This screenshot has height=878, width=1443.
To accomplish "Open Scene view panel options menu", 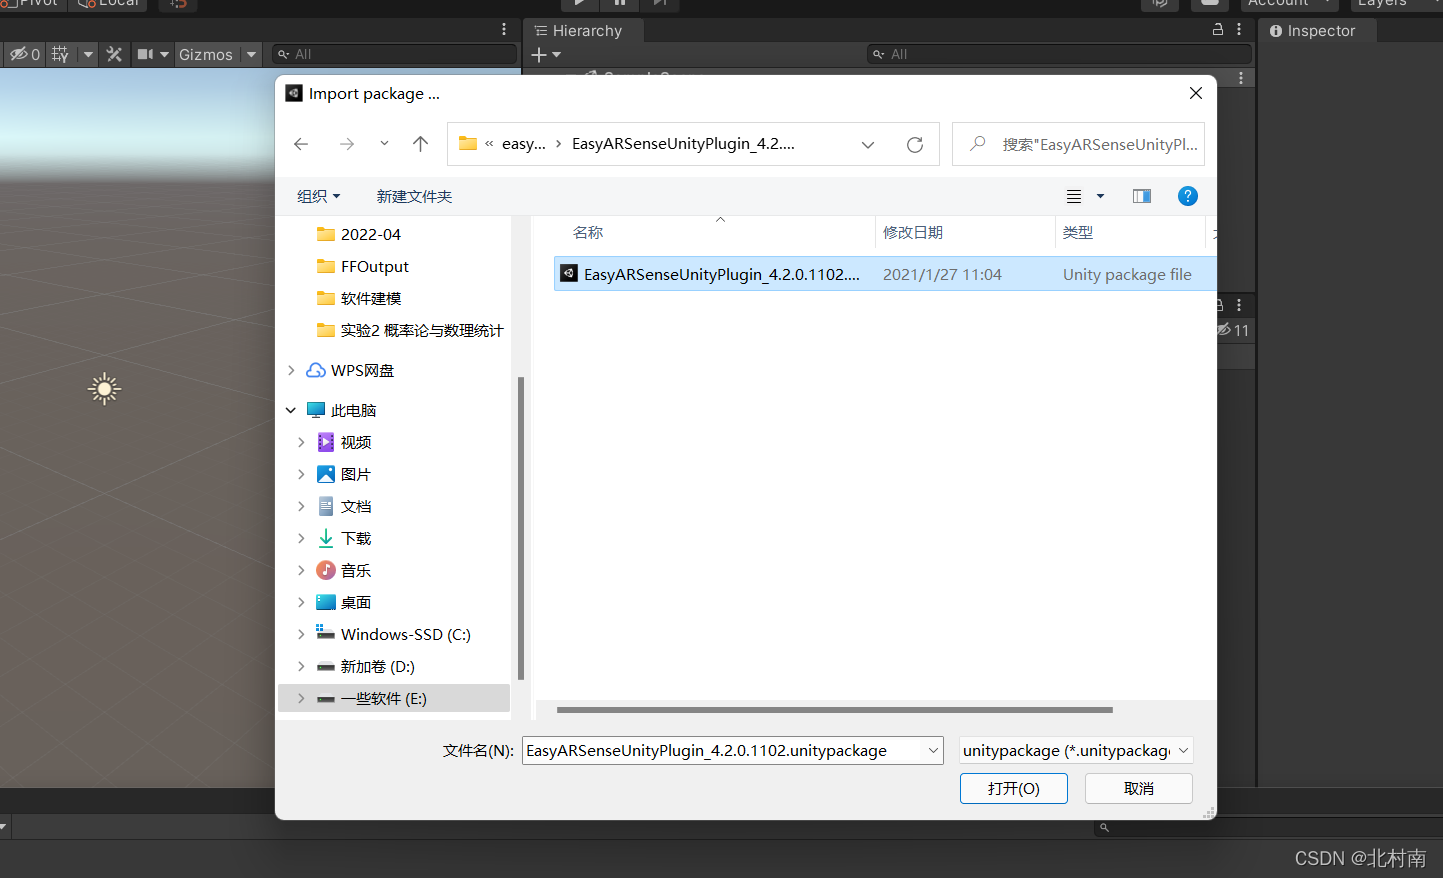I will 504,30.
